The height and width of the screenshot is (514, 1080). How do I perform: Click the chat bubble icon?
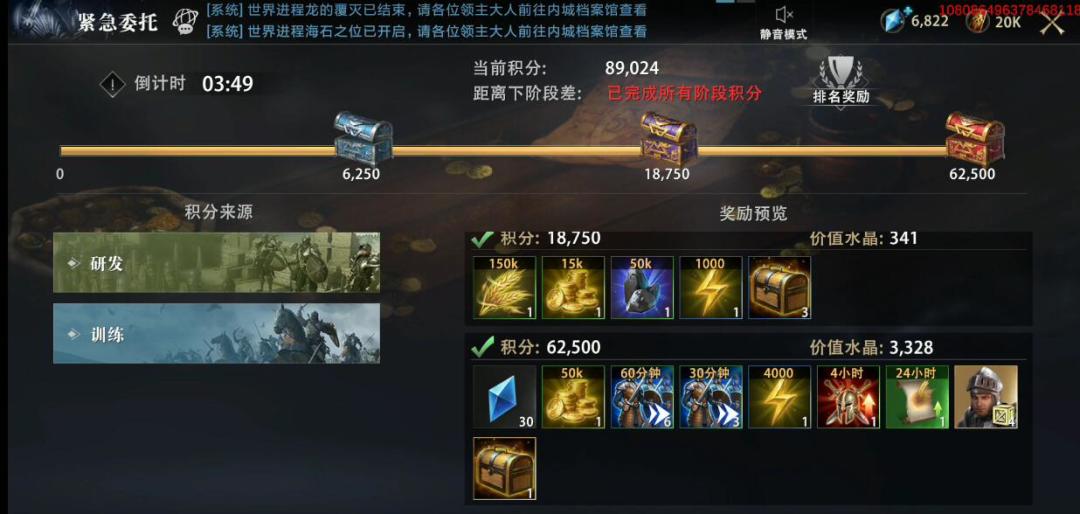click(185, 21)
